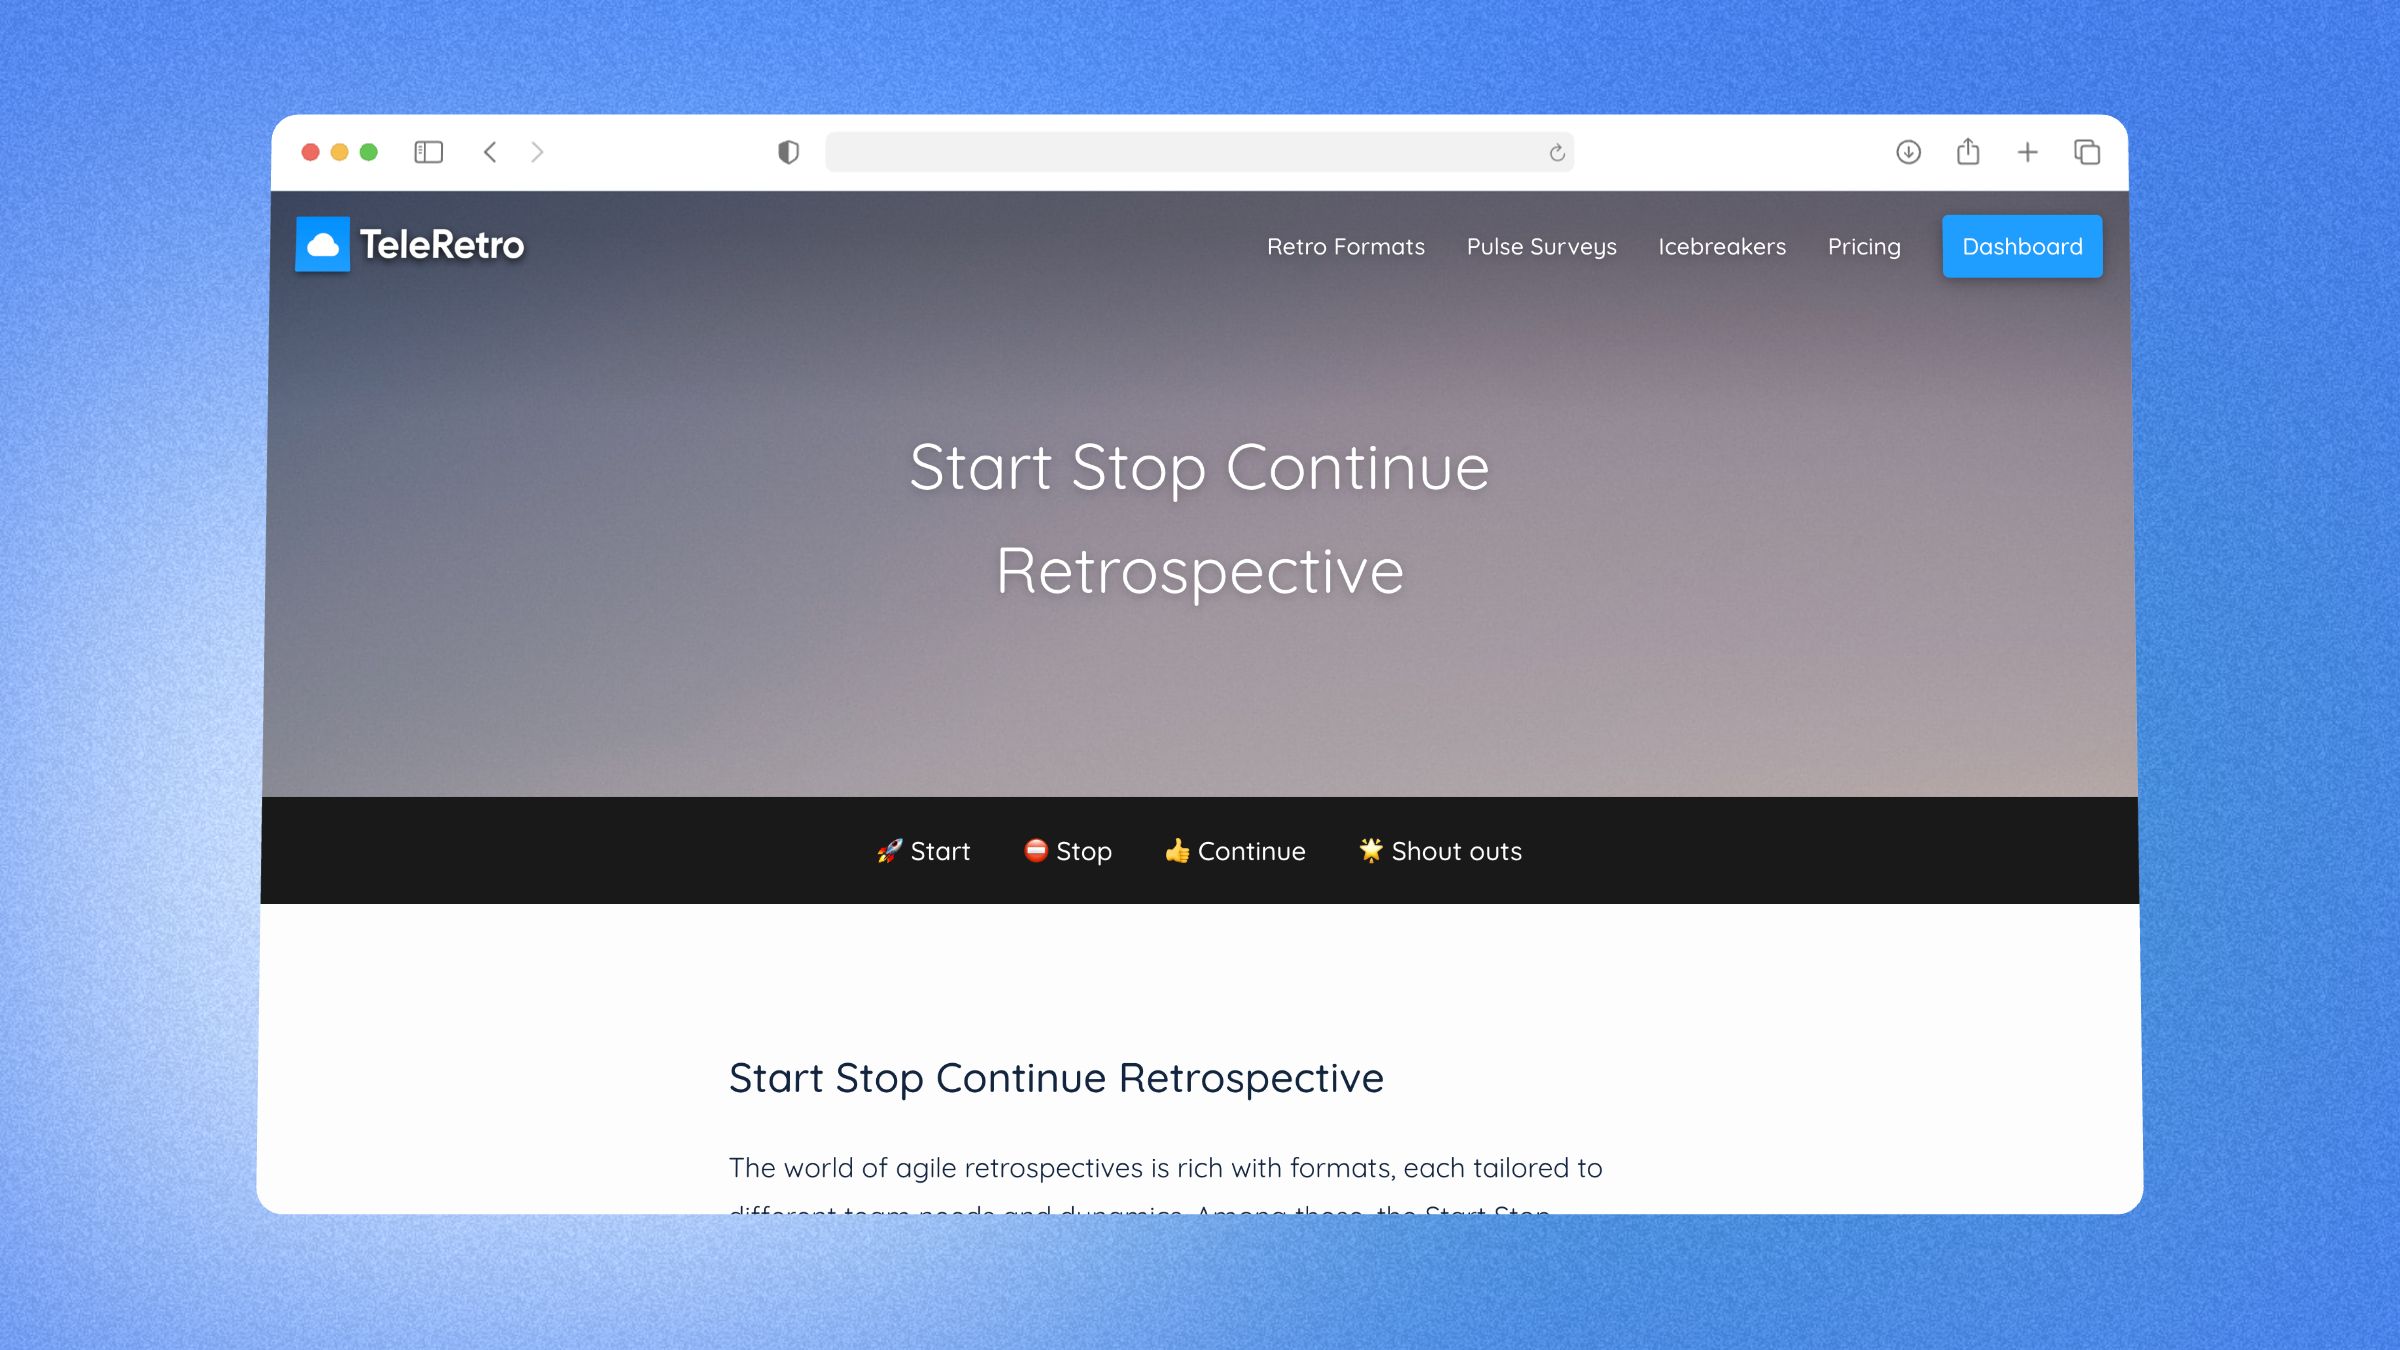Expand the Start section anchor link
Screen dimensions: 2400x1350
click(921, 851)
